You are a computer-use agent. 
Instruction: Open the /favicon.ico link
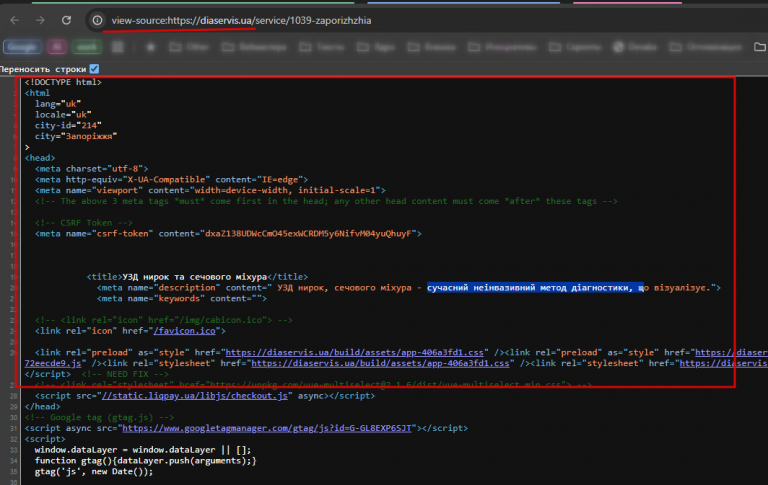coord(184,331)
